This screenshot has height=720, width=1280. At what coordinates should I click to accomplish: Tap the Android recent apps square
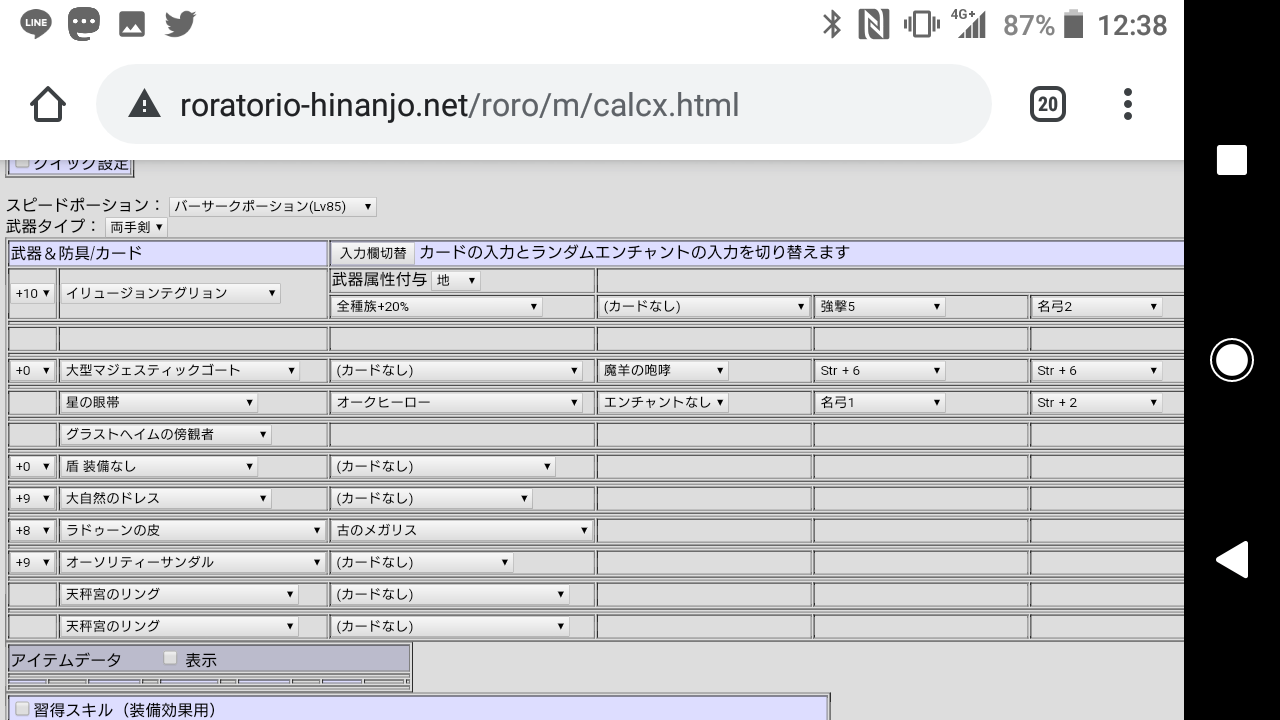1232,160
